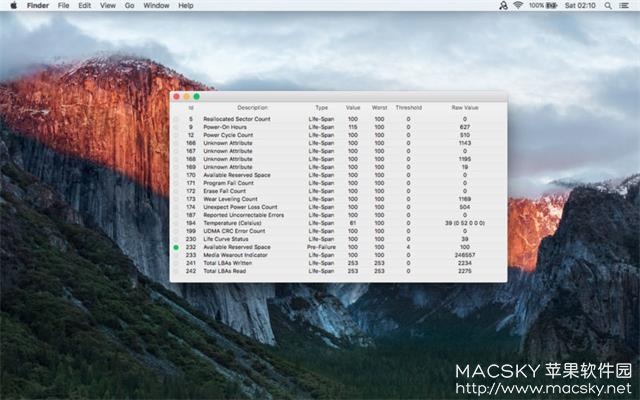This screenshot has height=400, width=640.
Task: Close the SMART attributes window
Action: pyautogui.click(x=176, y=97)
